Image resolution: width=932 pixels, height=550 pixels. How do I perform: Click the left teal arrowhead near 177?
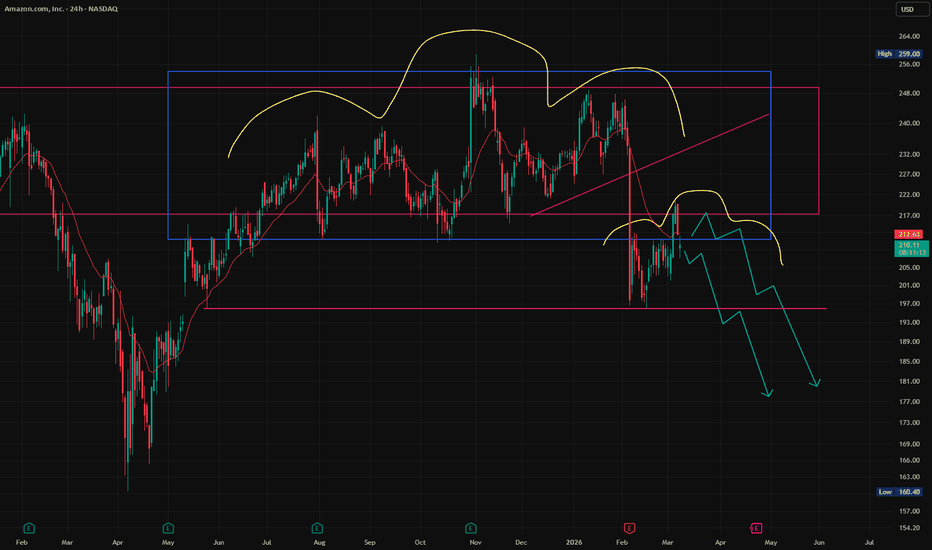click(768, 395)
